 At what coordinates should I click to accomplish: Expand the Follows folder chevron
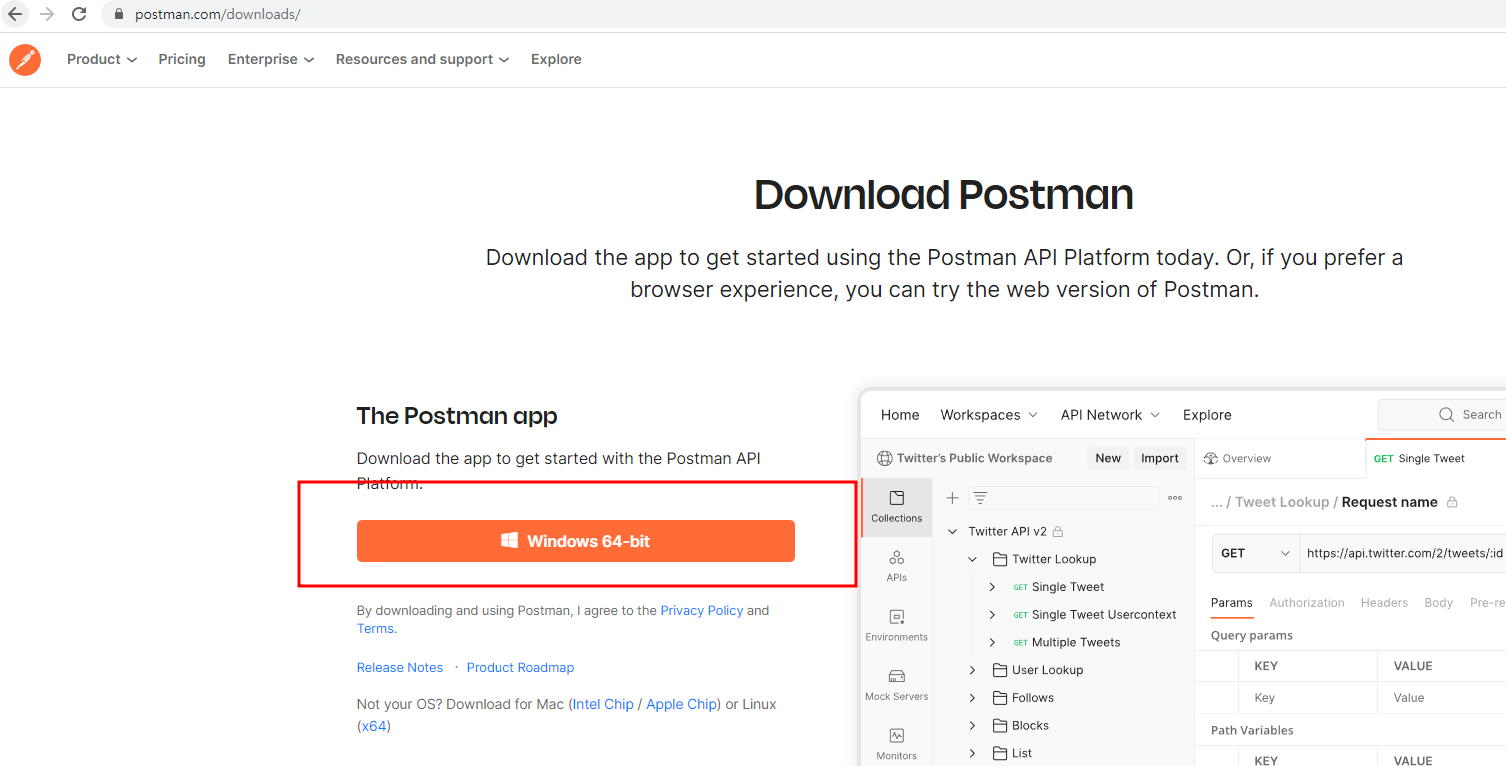pos(972,698)
